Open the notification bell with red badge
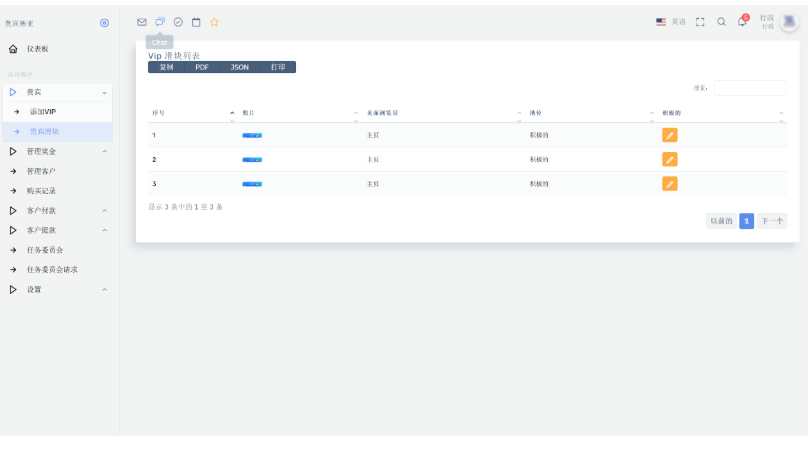This screenshot has width=808, height=451. point(742,22)
